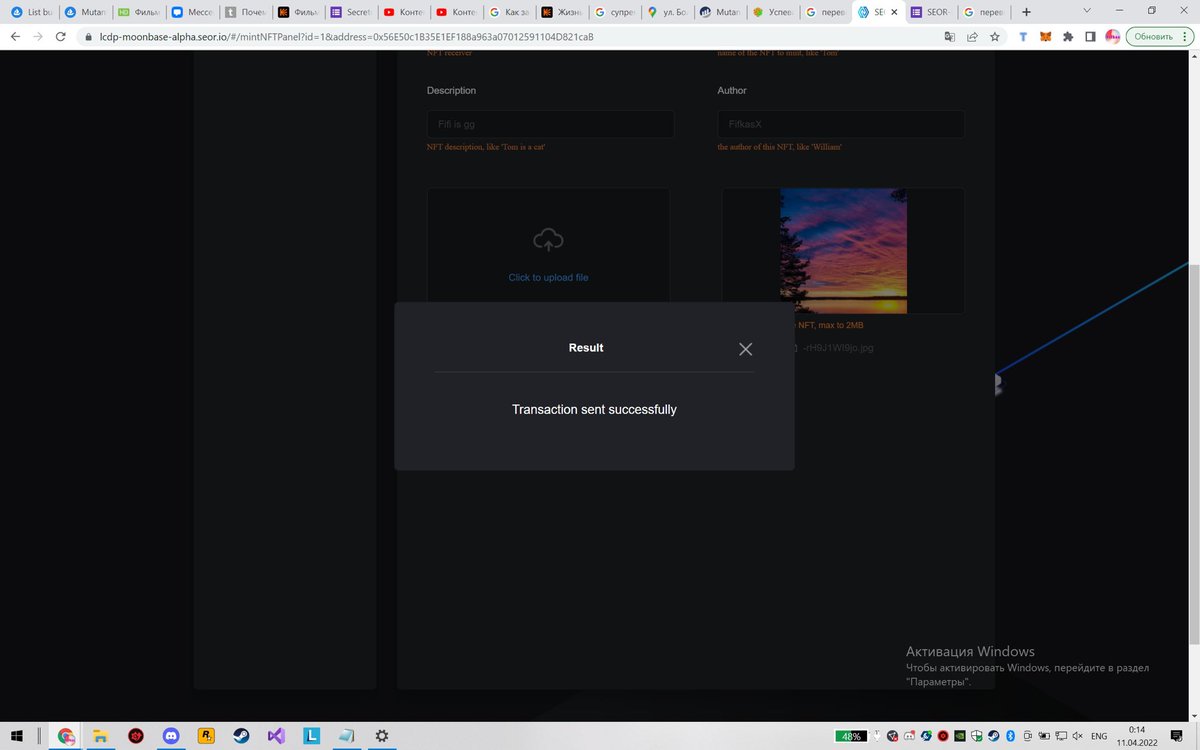Open the MetaMask fox extension

pos(1046,36)
